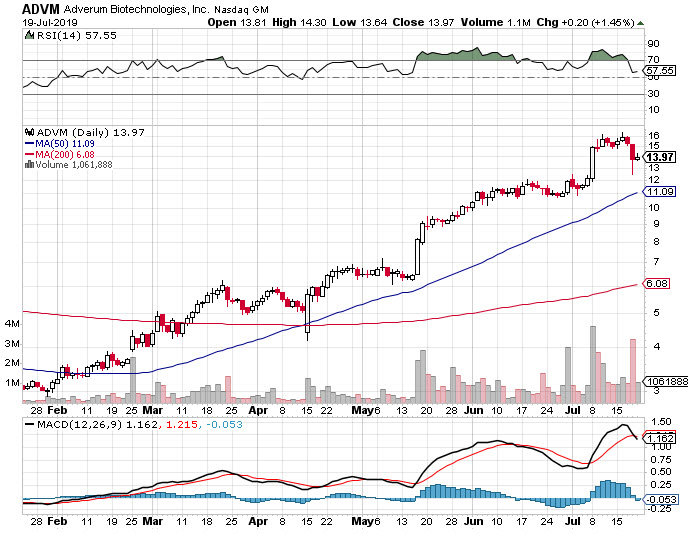Click the tallest gray volume bar near Jul 8
The height and width of the screenshot is (534, 688).
point(593,365)
